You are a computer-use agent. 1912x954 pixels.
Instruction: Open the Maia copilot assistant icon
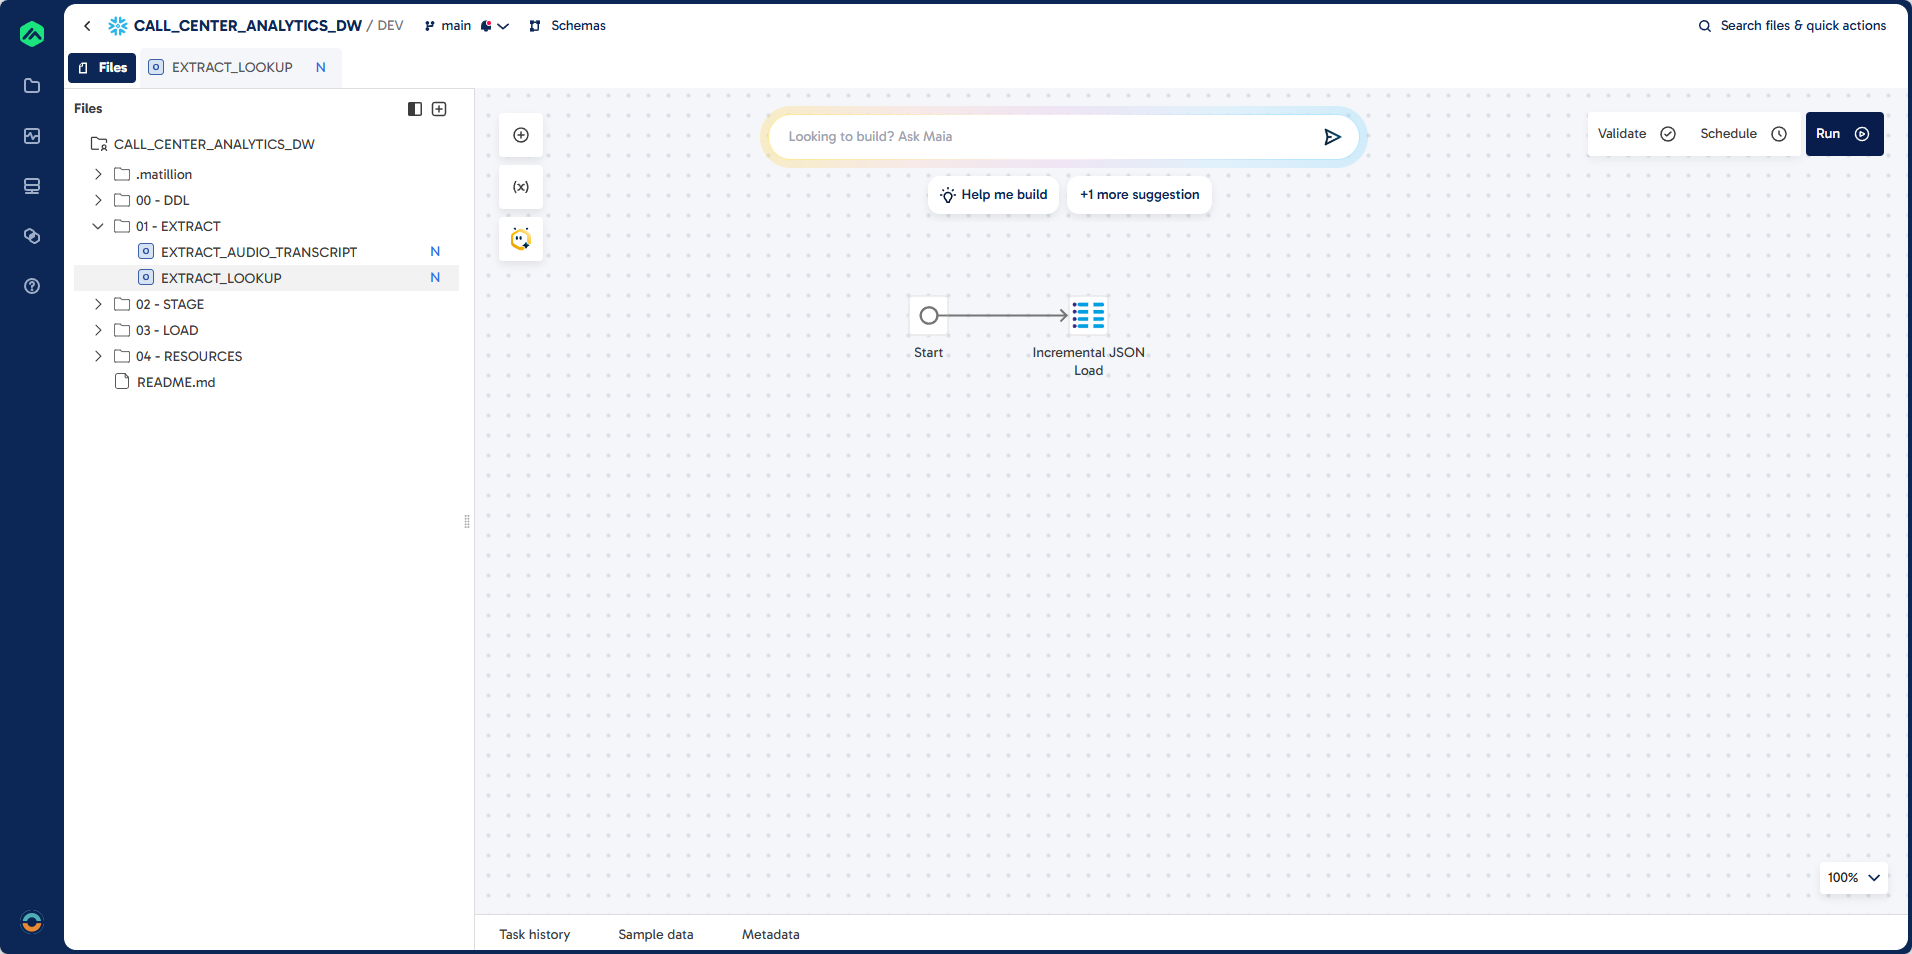click(520, 239)
